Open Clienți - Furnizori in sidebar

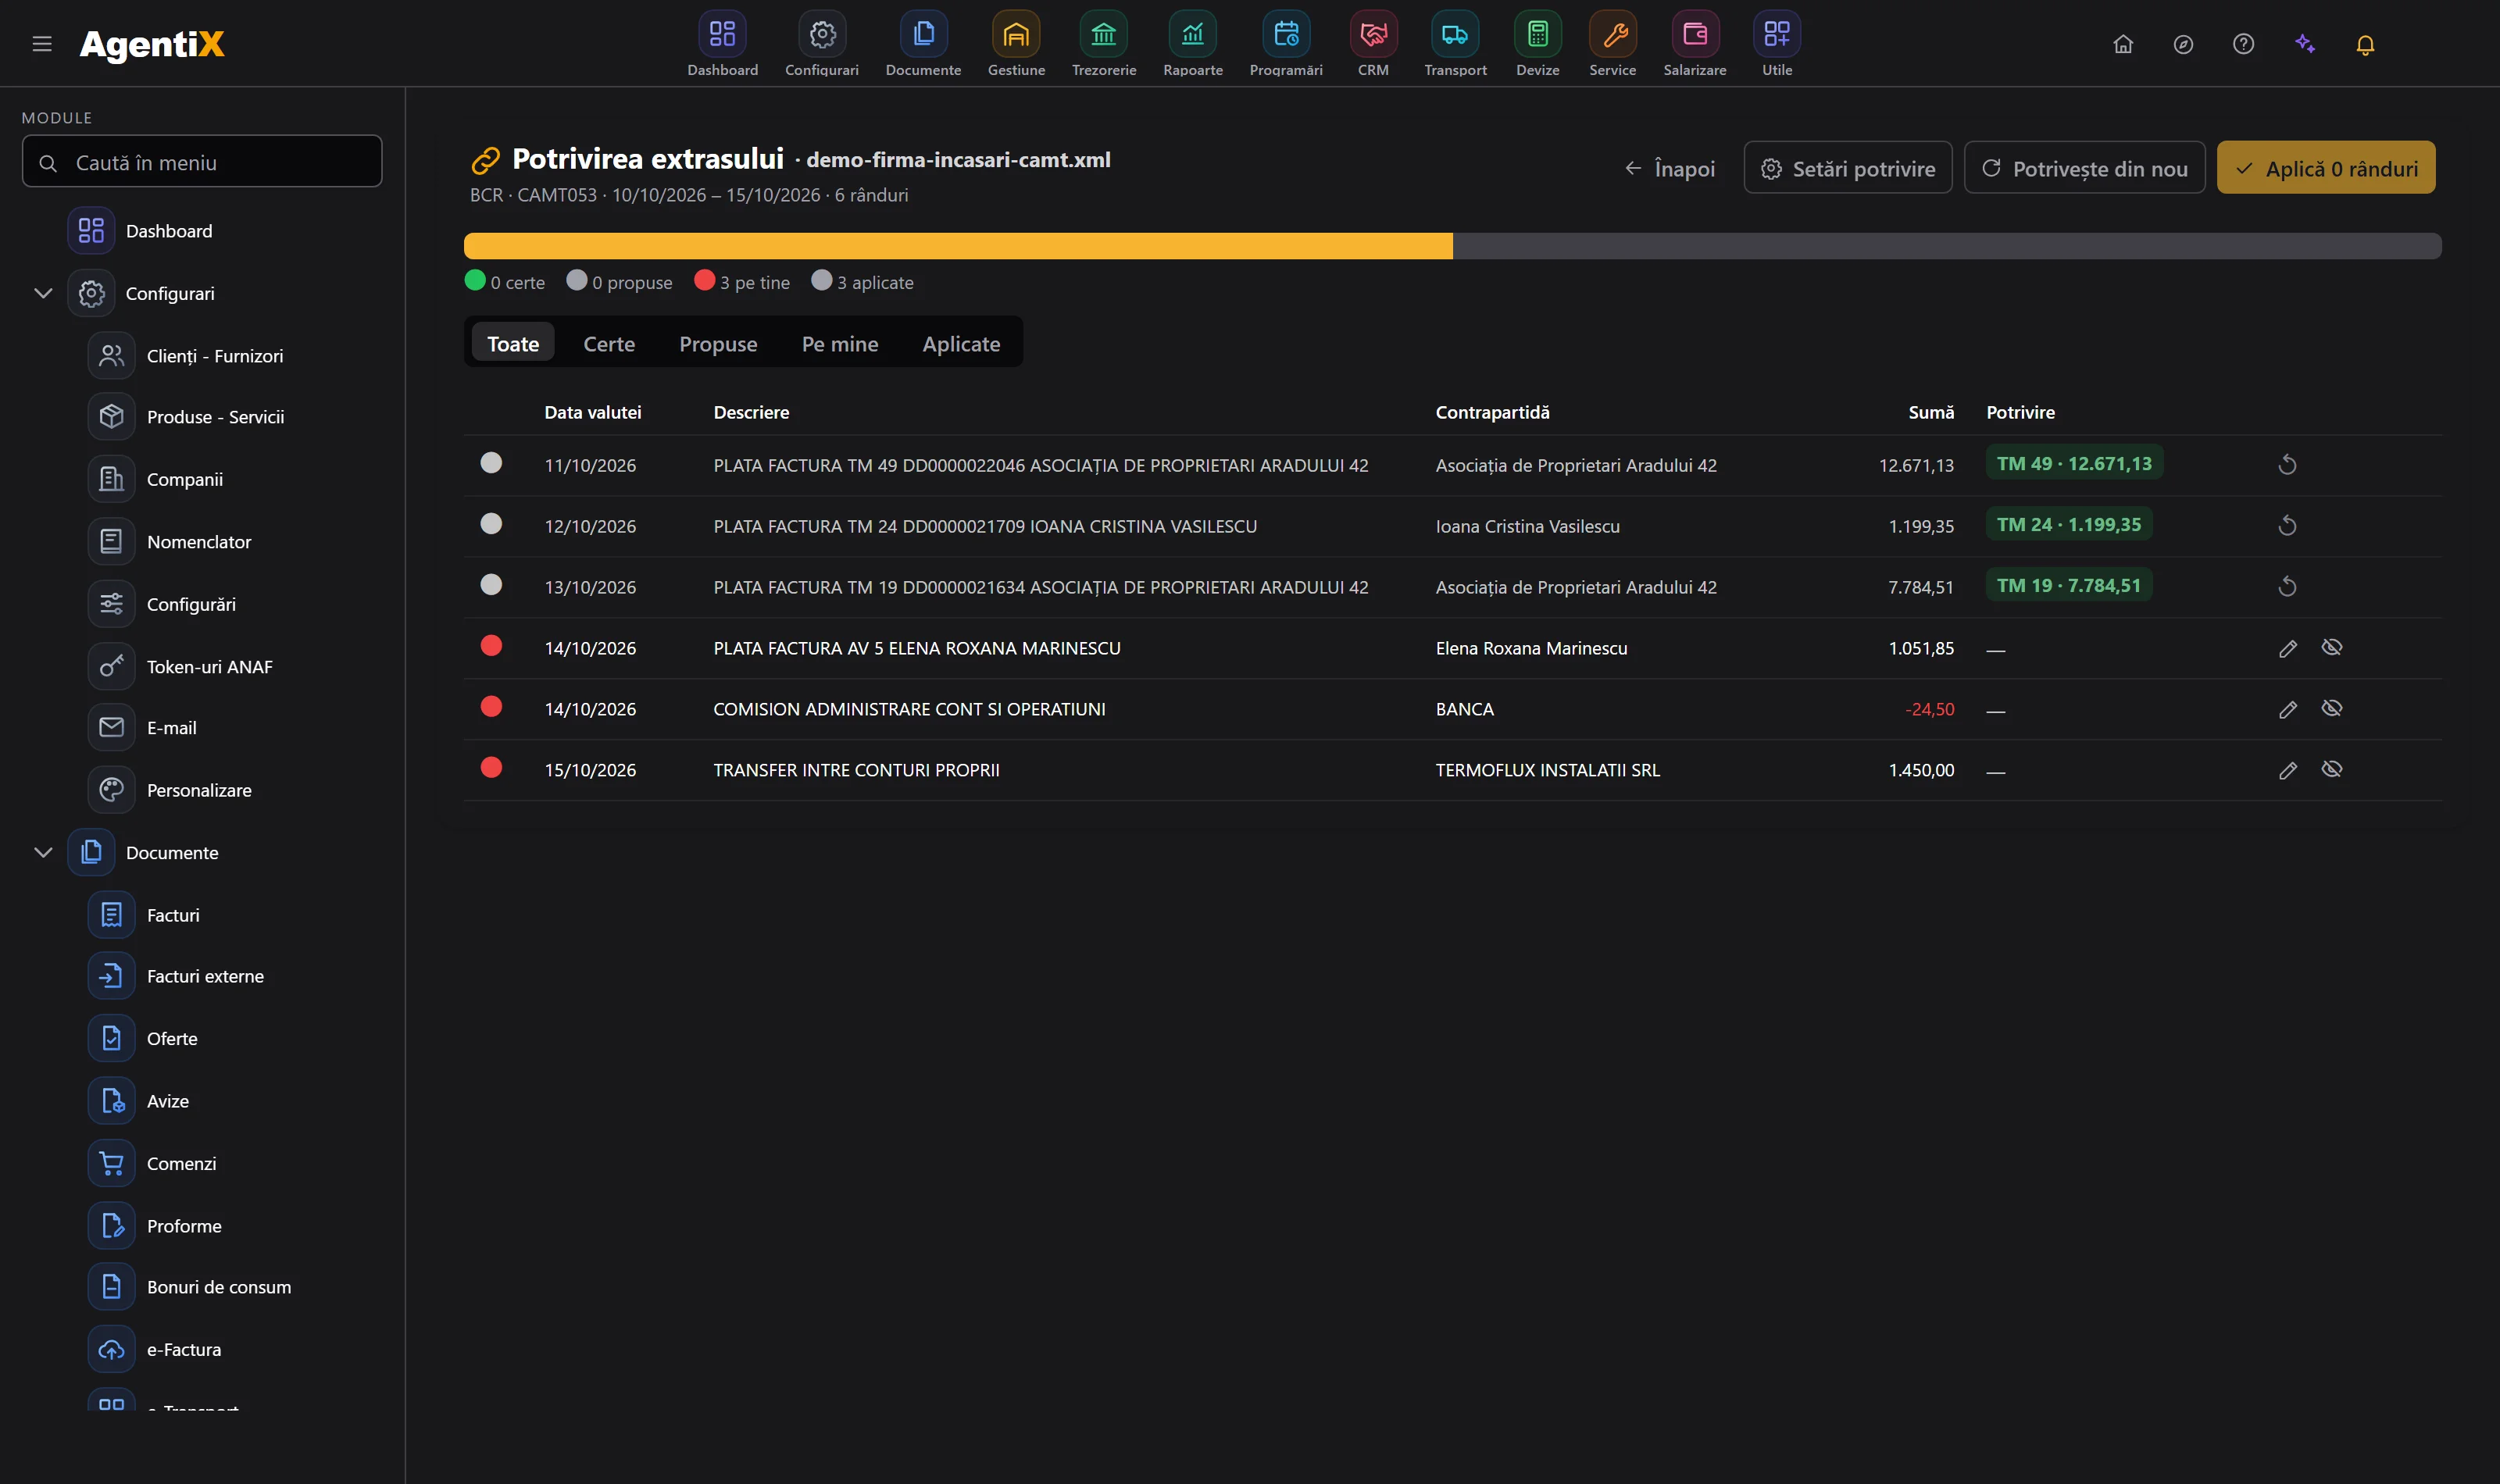(x=214, y=356)
